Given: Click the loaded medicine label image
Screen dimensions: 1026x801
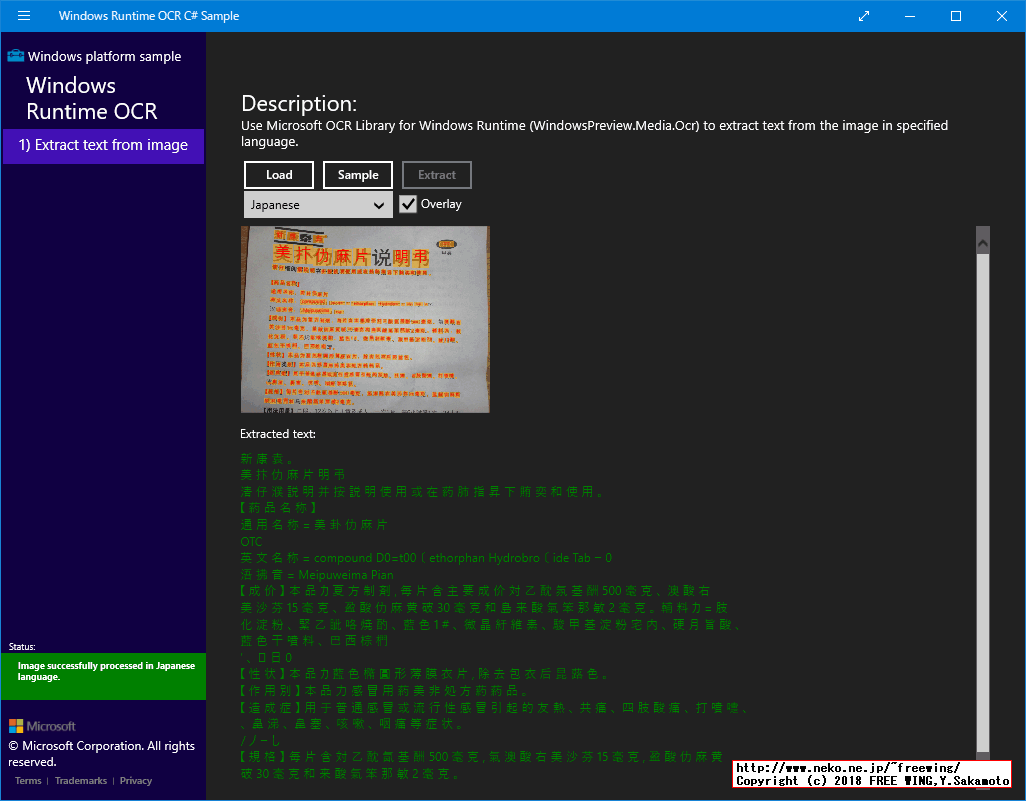Looking at the screenshot, I should click(364, 319).
